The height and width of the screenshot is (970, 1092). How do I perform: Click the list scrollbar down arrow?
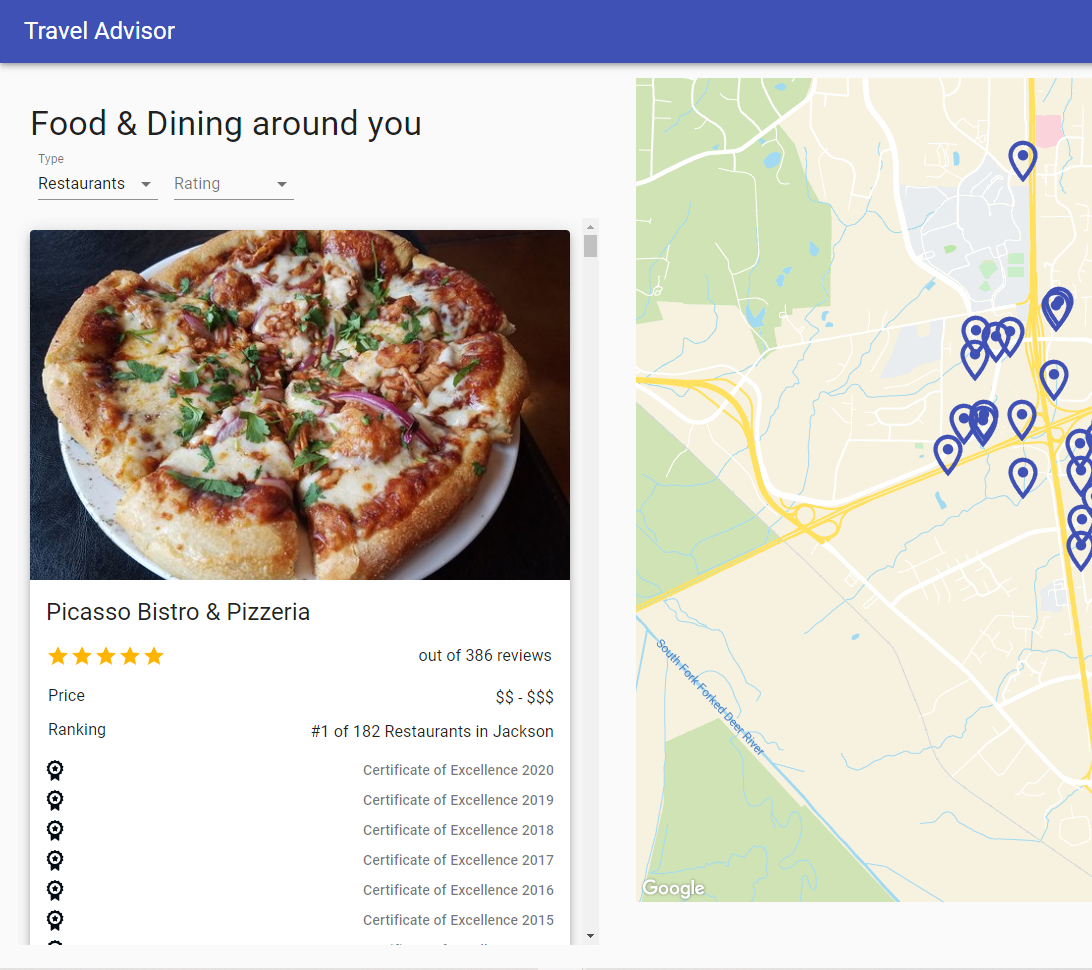(590, 936)
